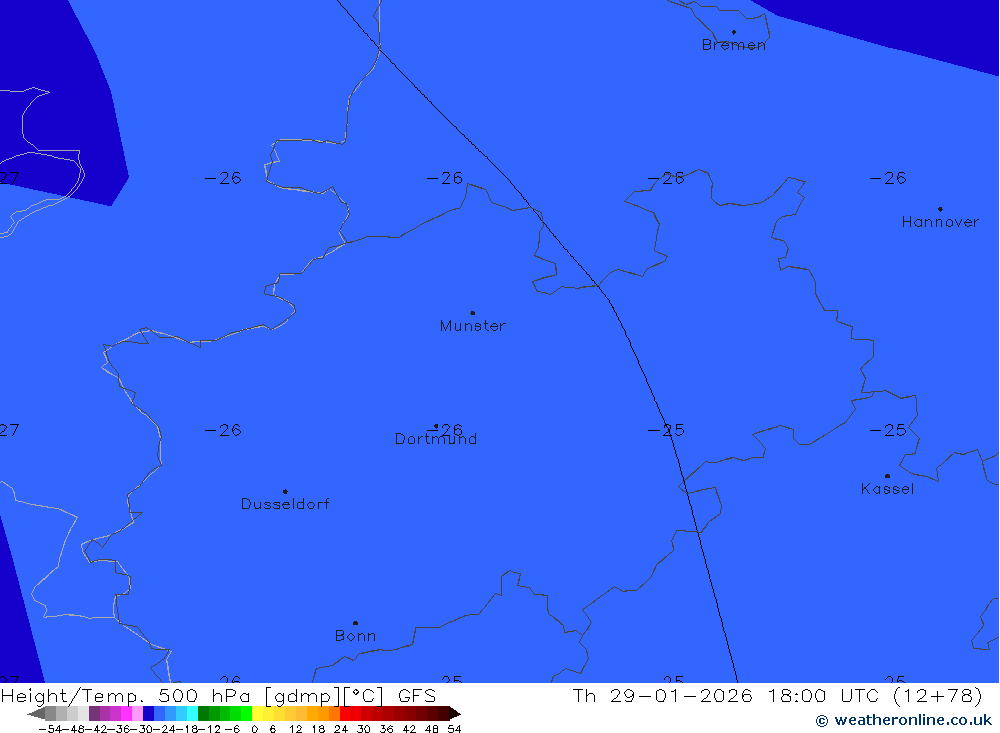Click the Hannover city label
Screen dimensions: 1000x733
[940, 222]
